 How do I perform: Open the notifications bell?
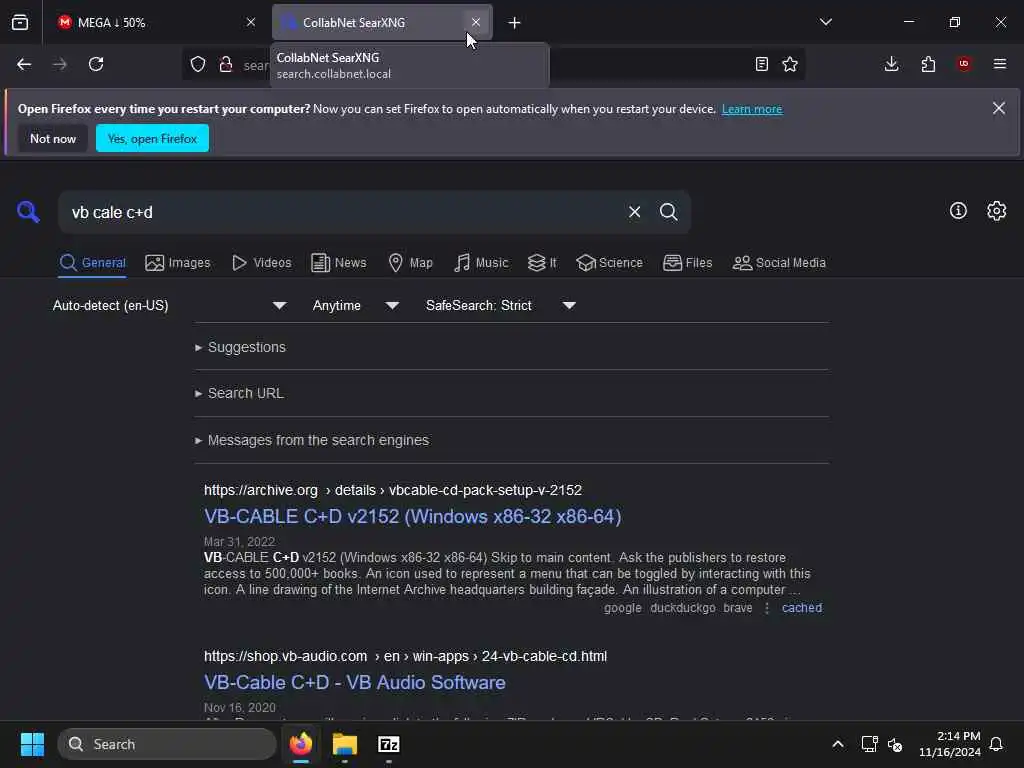(x=997, y=744)
